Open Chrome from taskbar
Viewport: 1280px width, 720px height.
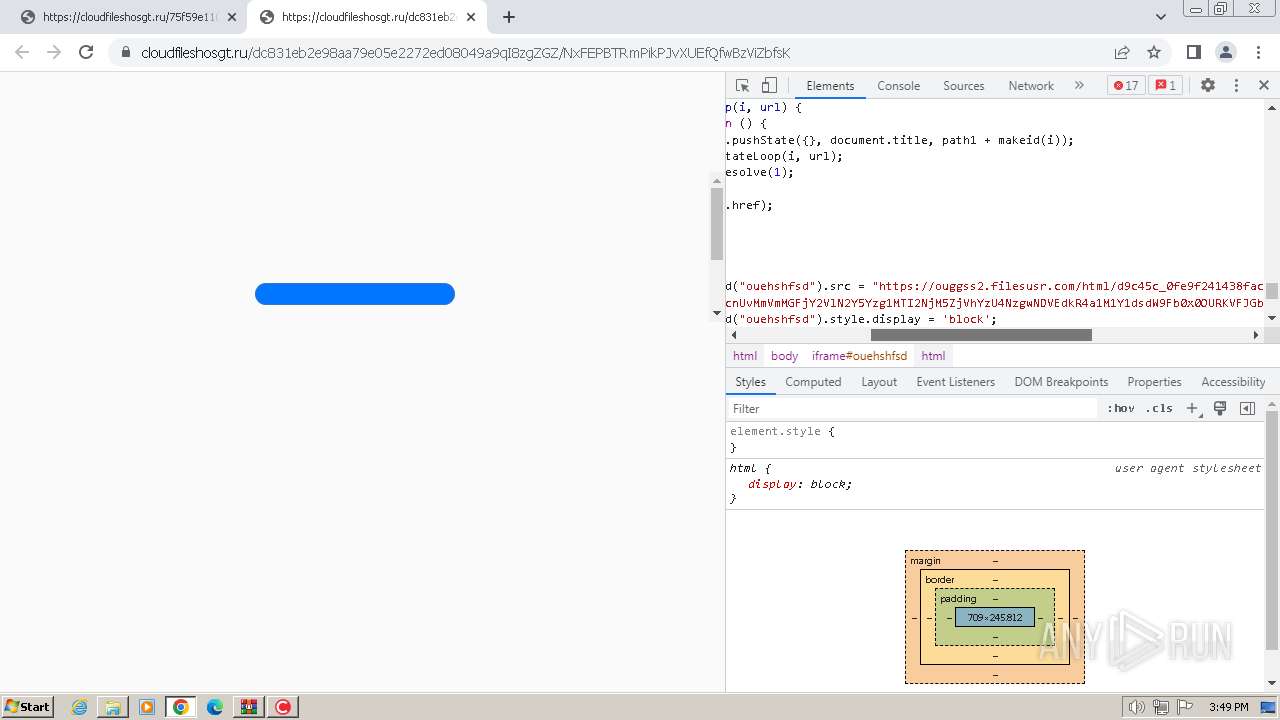(180, 707)
